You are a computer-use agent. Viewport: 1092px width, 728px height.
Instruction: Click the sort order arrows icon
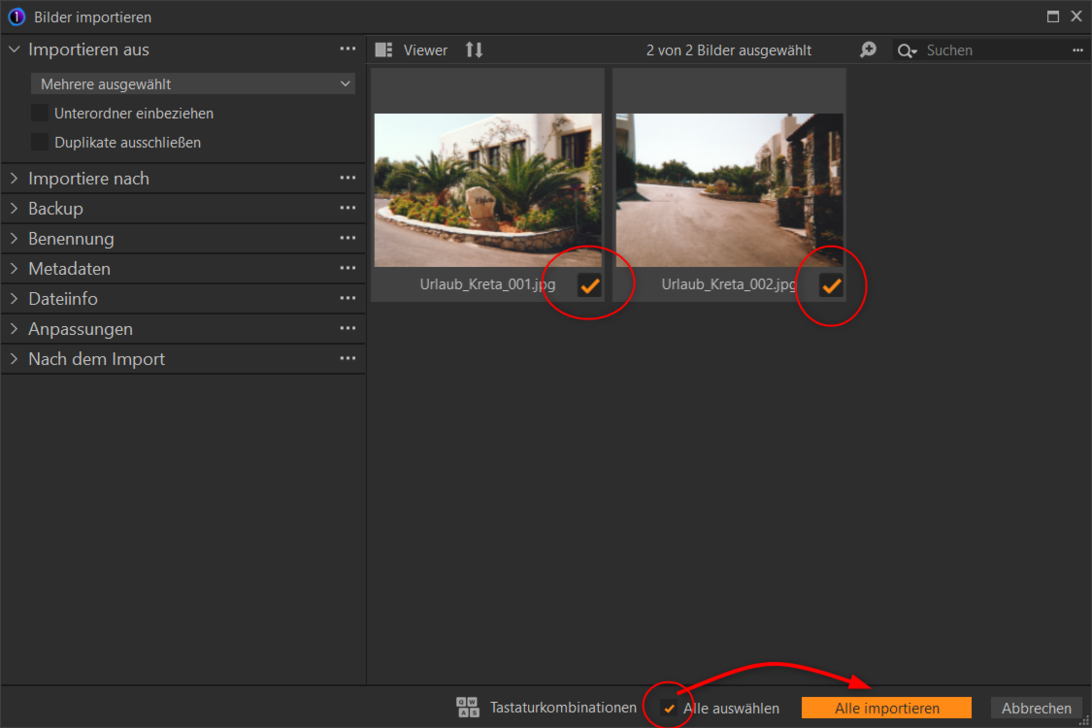coord(474,50)
